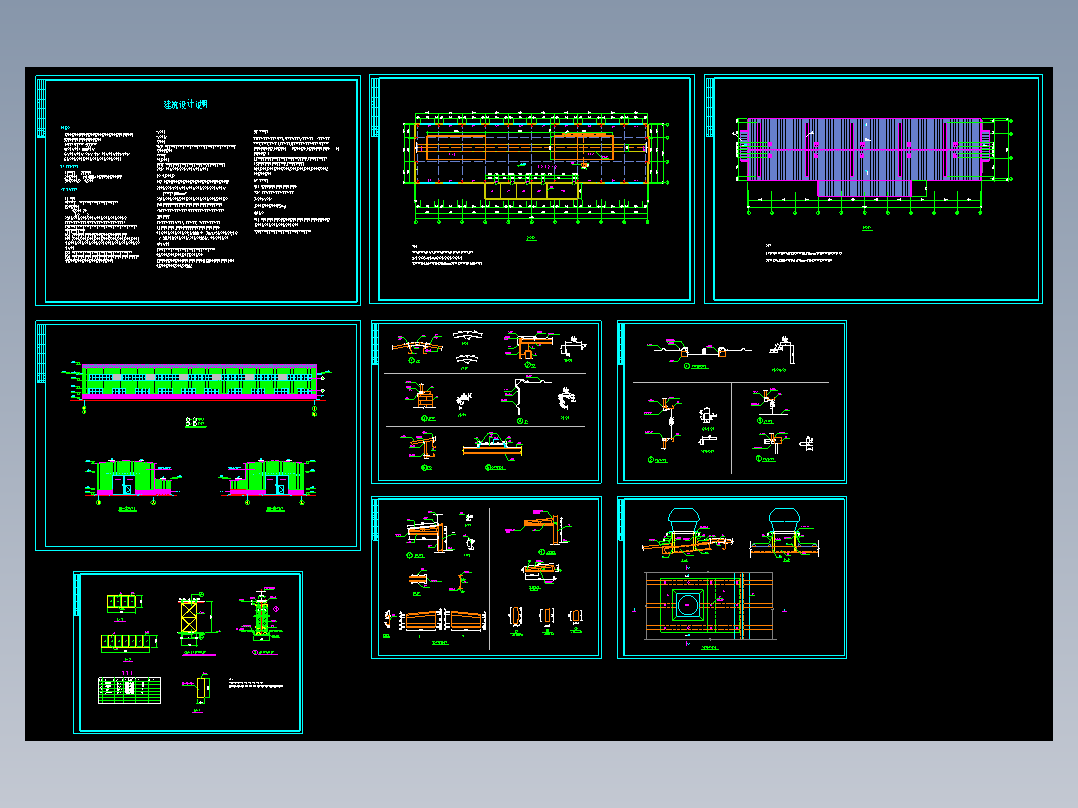Select the green right side elevation

268,480
